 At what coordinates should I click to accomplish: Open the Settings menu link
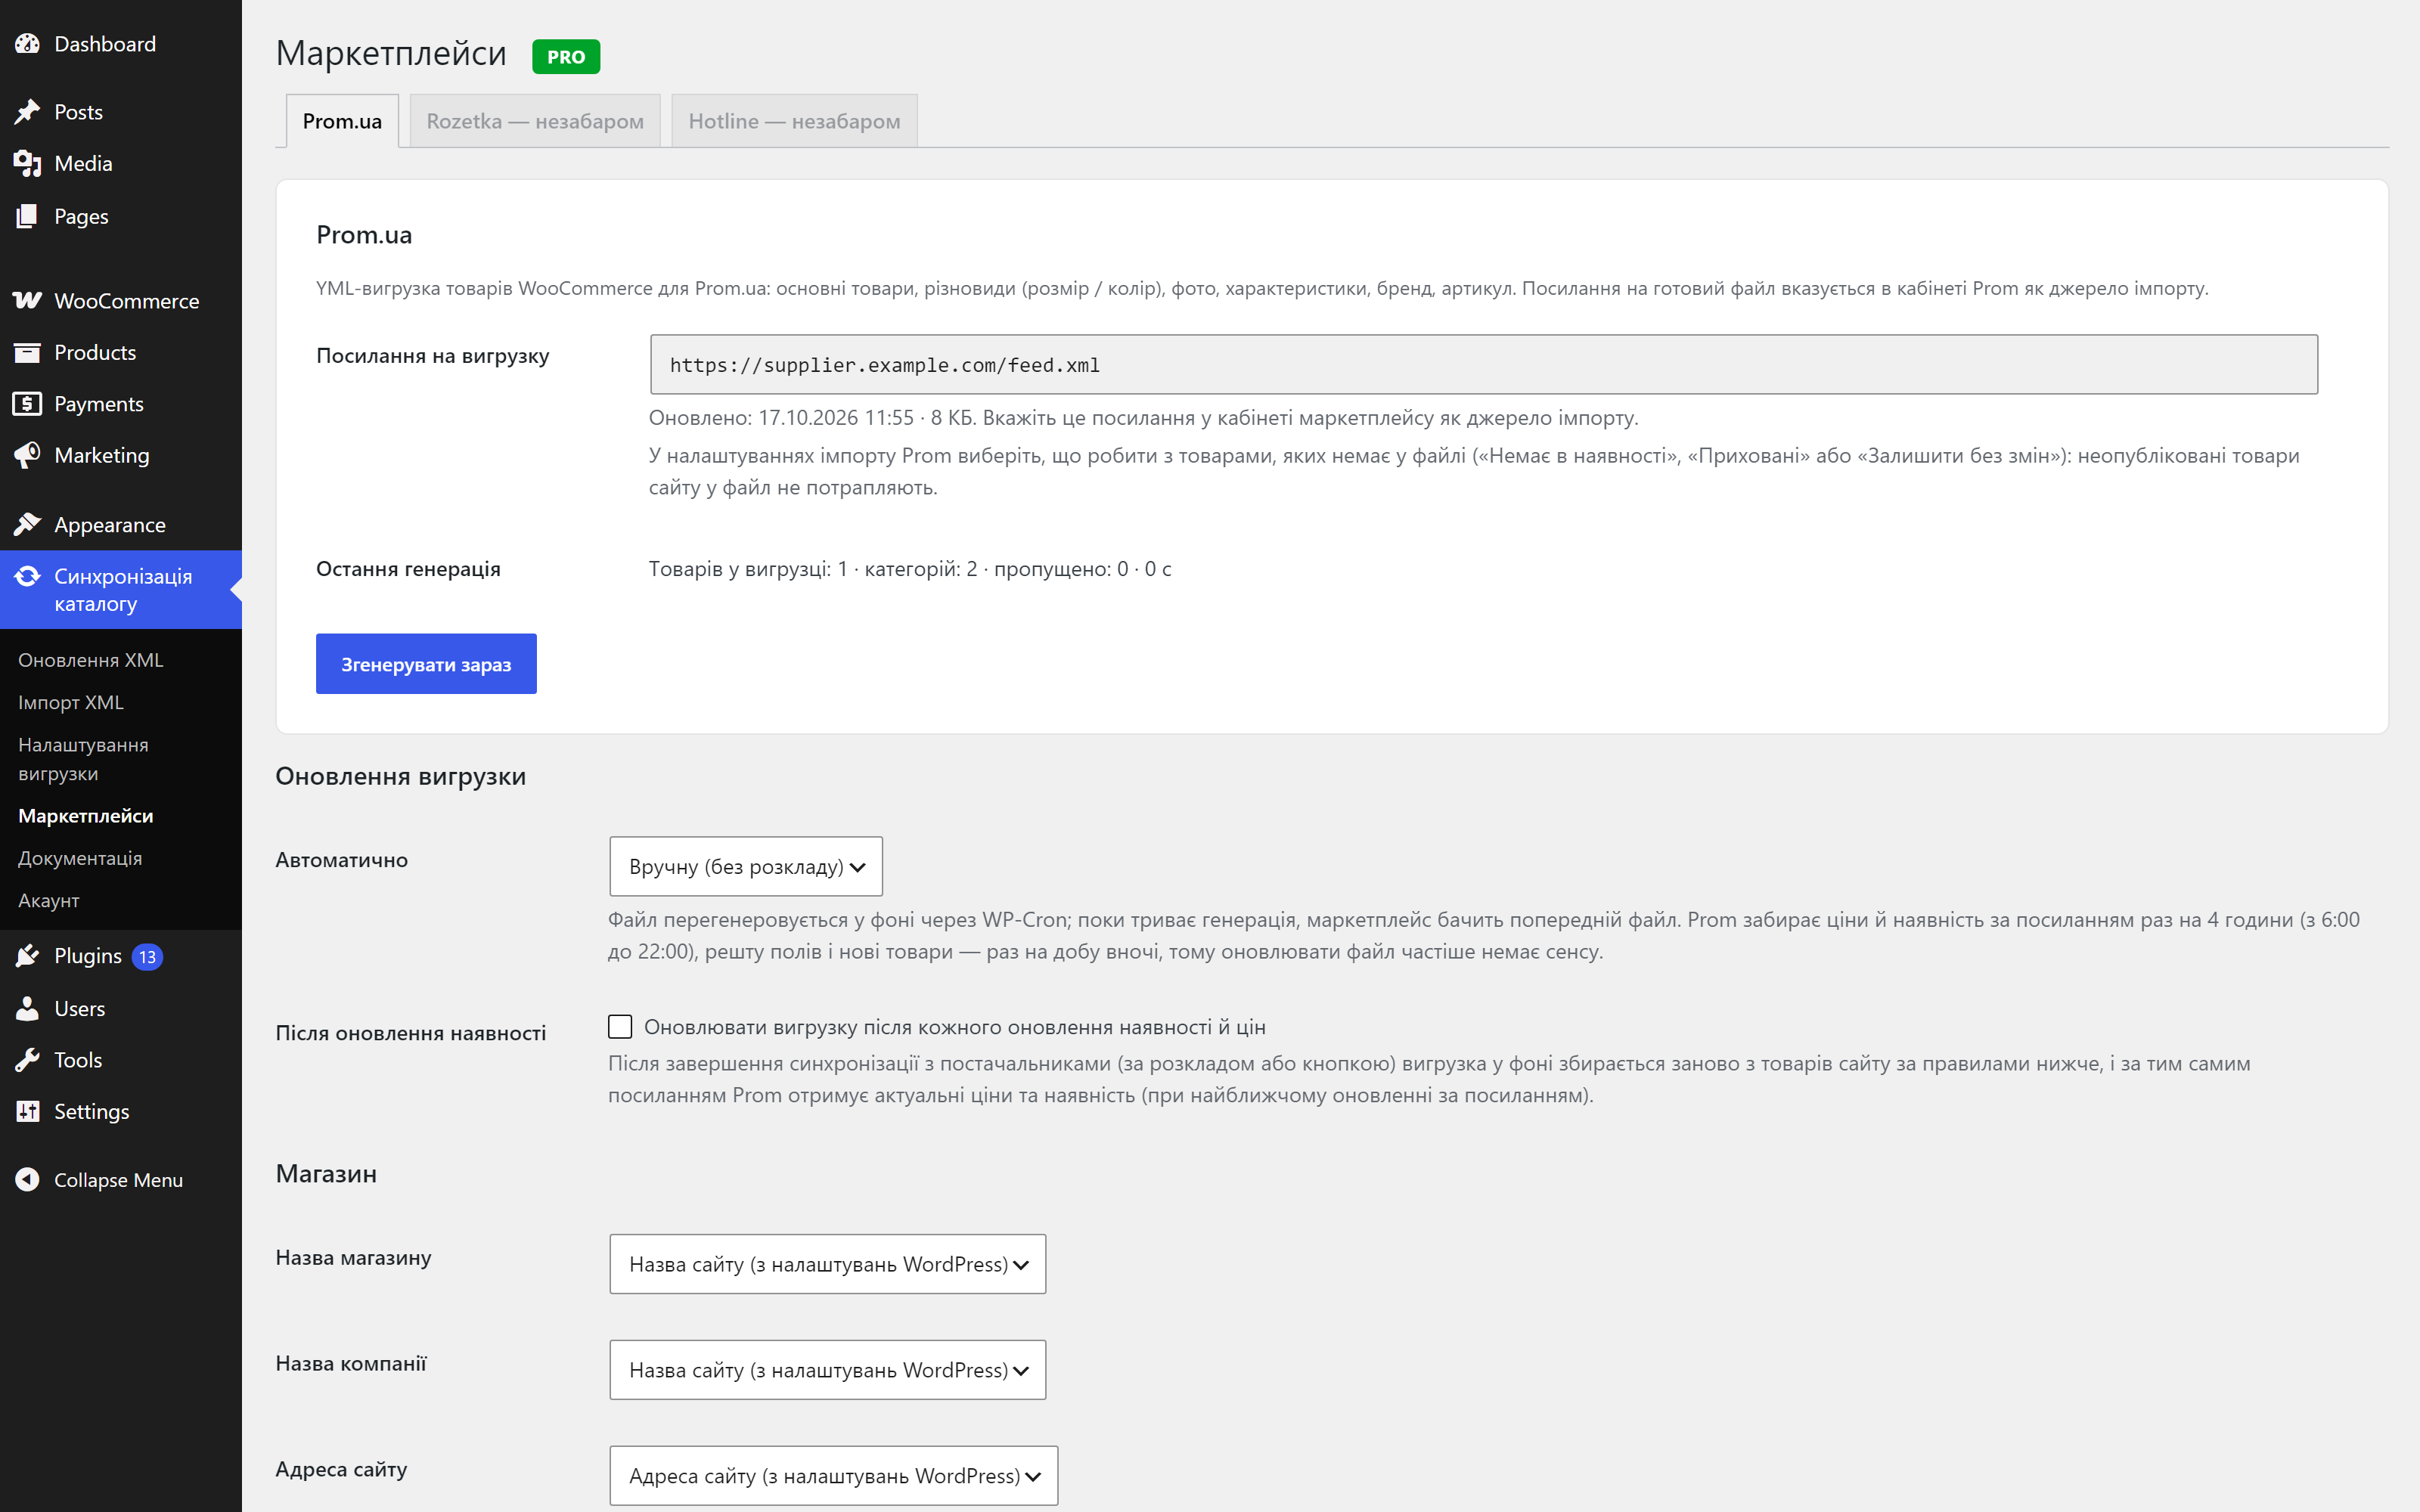[x=92, y=1111]
